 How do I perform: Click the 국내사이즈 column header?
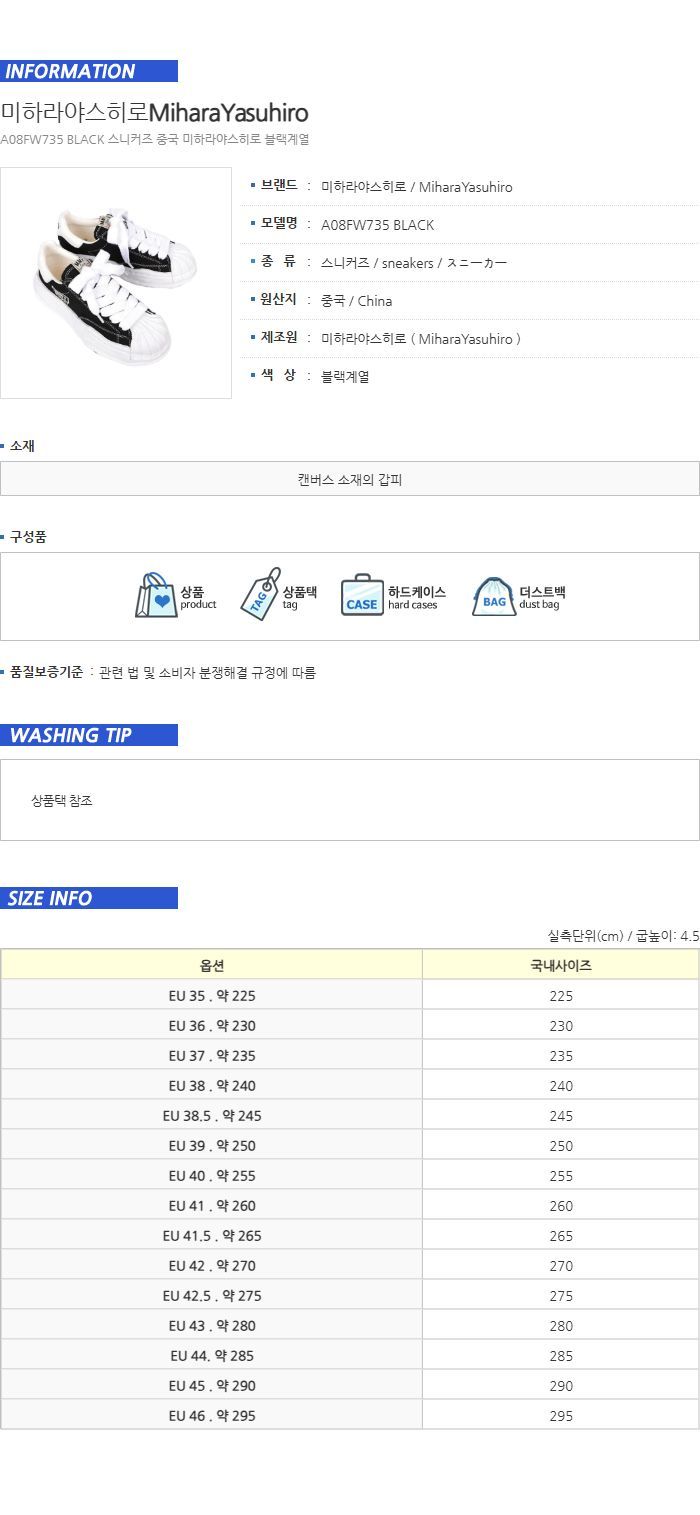point(560,966)
